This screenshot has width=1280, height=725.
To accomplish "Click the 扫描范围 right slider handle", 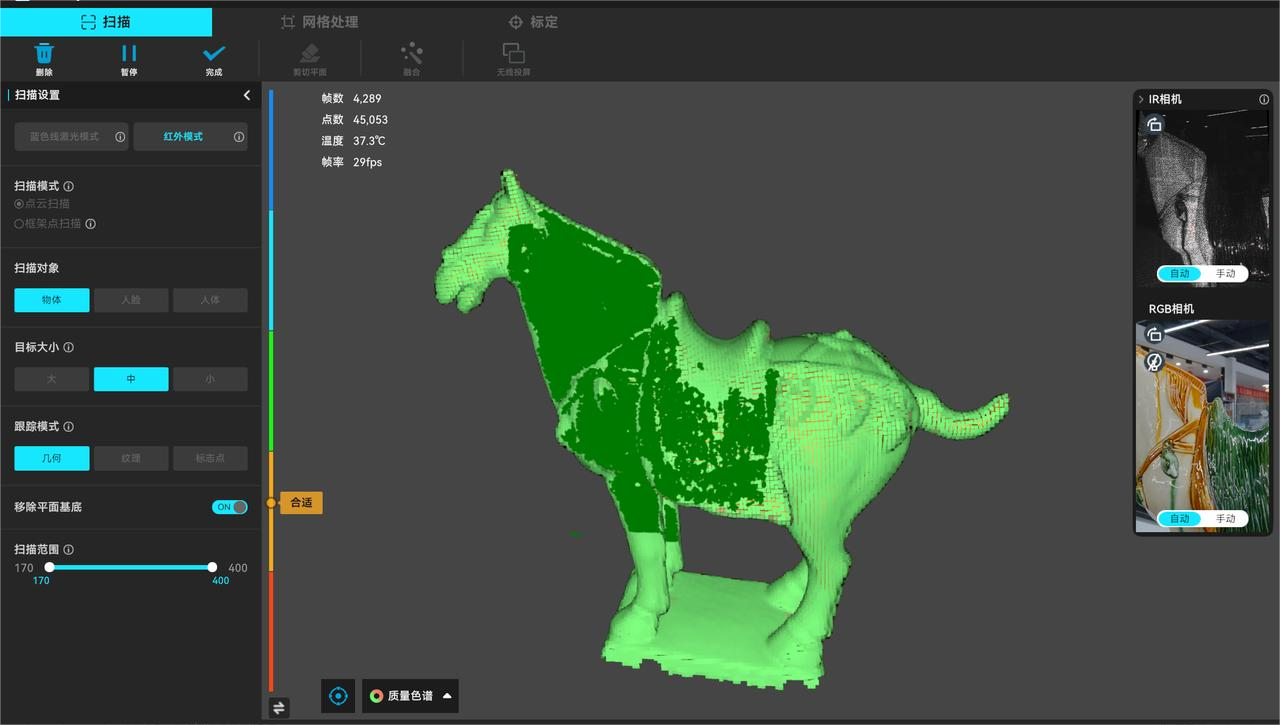I will click(212, 567).
